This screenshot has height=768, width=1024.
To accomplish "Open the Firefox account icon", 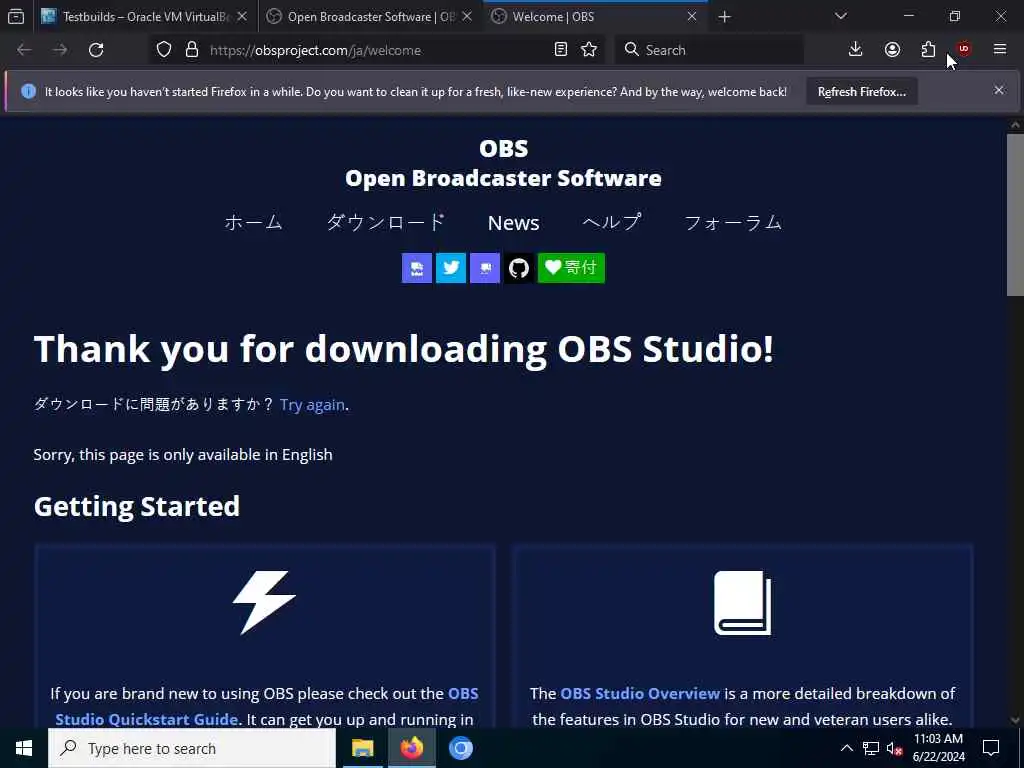I will click(892, 50).
